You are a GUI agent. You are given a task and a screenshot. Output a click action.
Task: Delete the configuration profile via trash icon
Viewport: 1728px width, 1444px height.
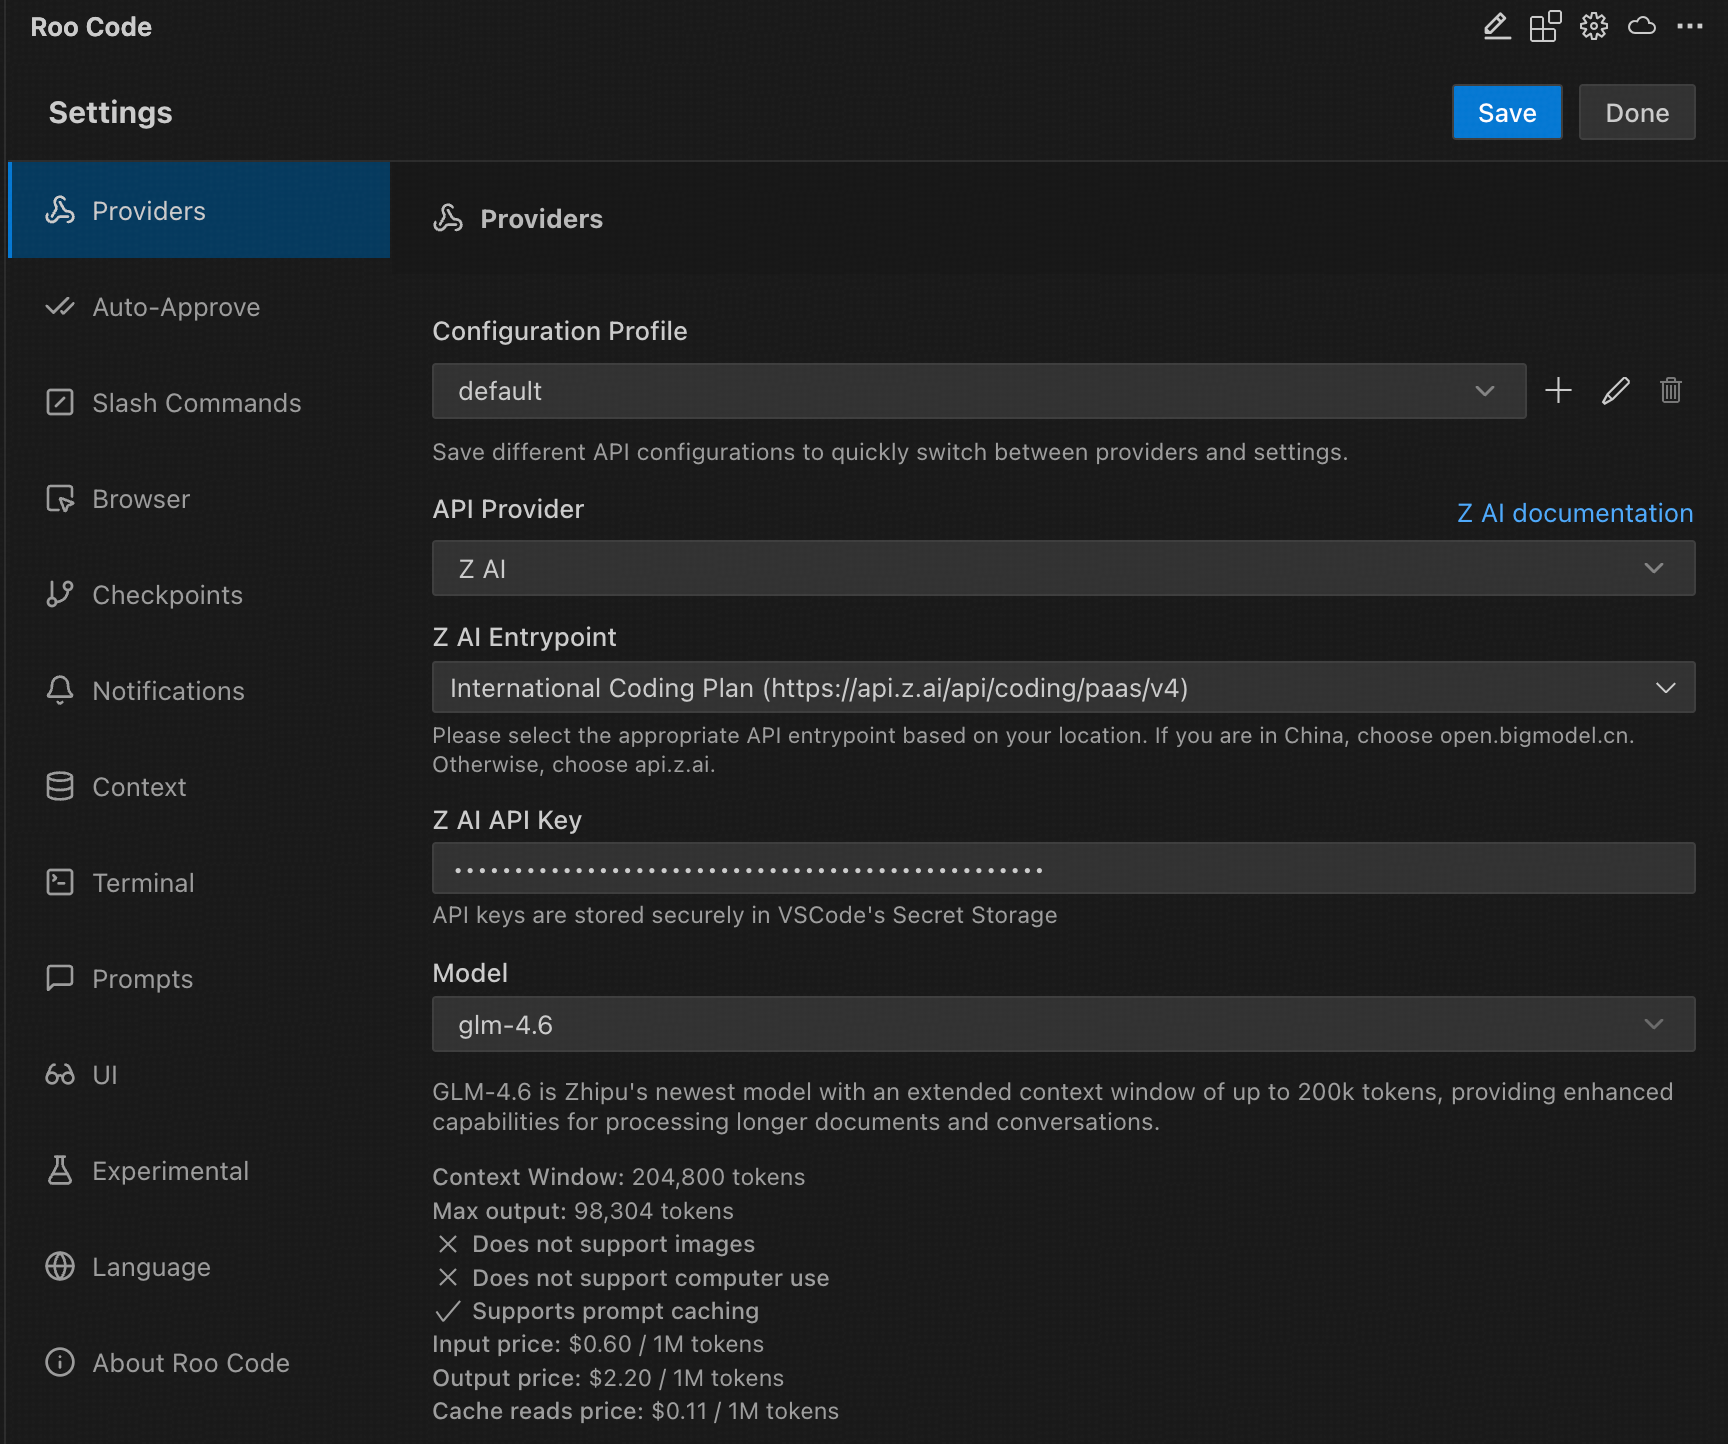pyautogui.click(x=1671, y=391)
